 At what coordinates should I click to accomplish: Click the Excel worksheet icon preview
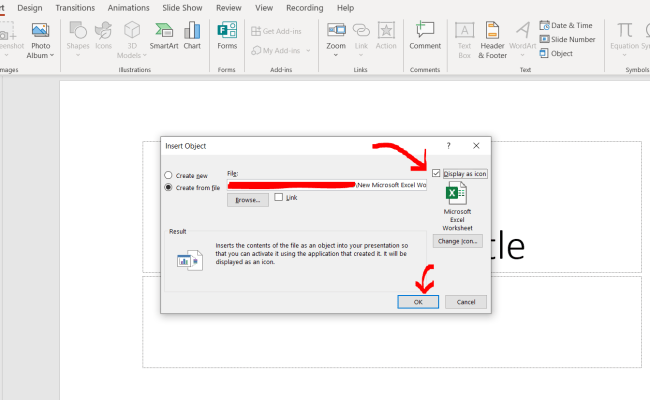tap(456, 193)
